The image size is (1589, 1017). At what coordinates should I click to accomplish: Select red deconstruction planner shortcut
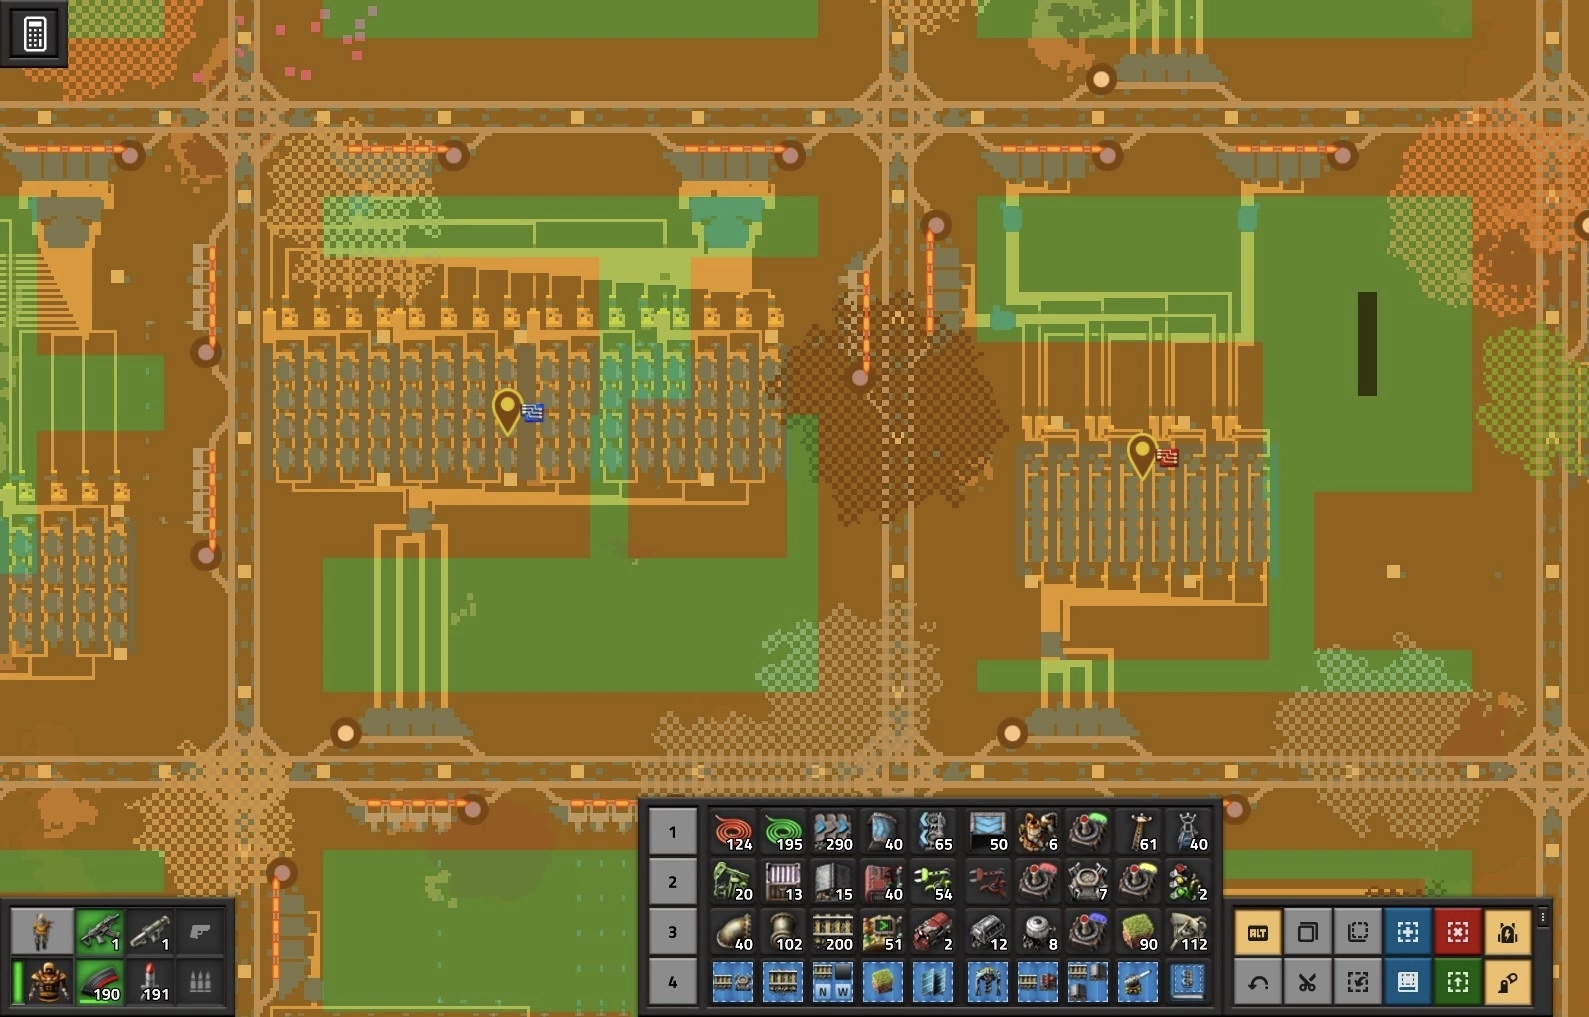pyautogui.click(x=1458, y=933)
